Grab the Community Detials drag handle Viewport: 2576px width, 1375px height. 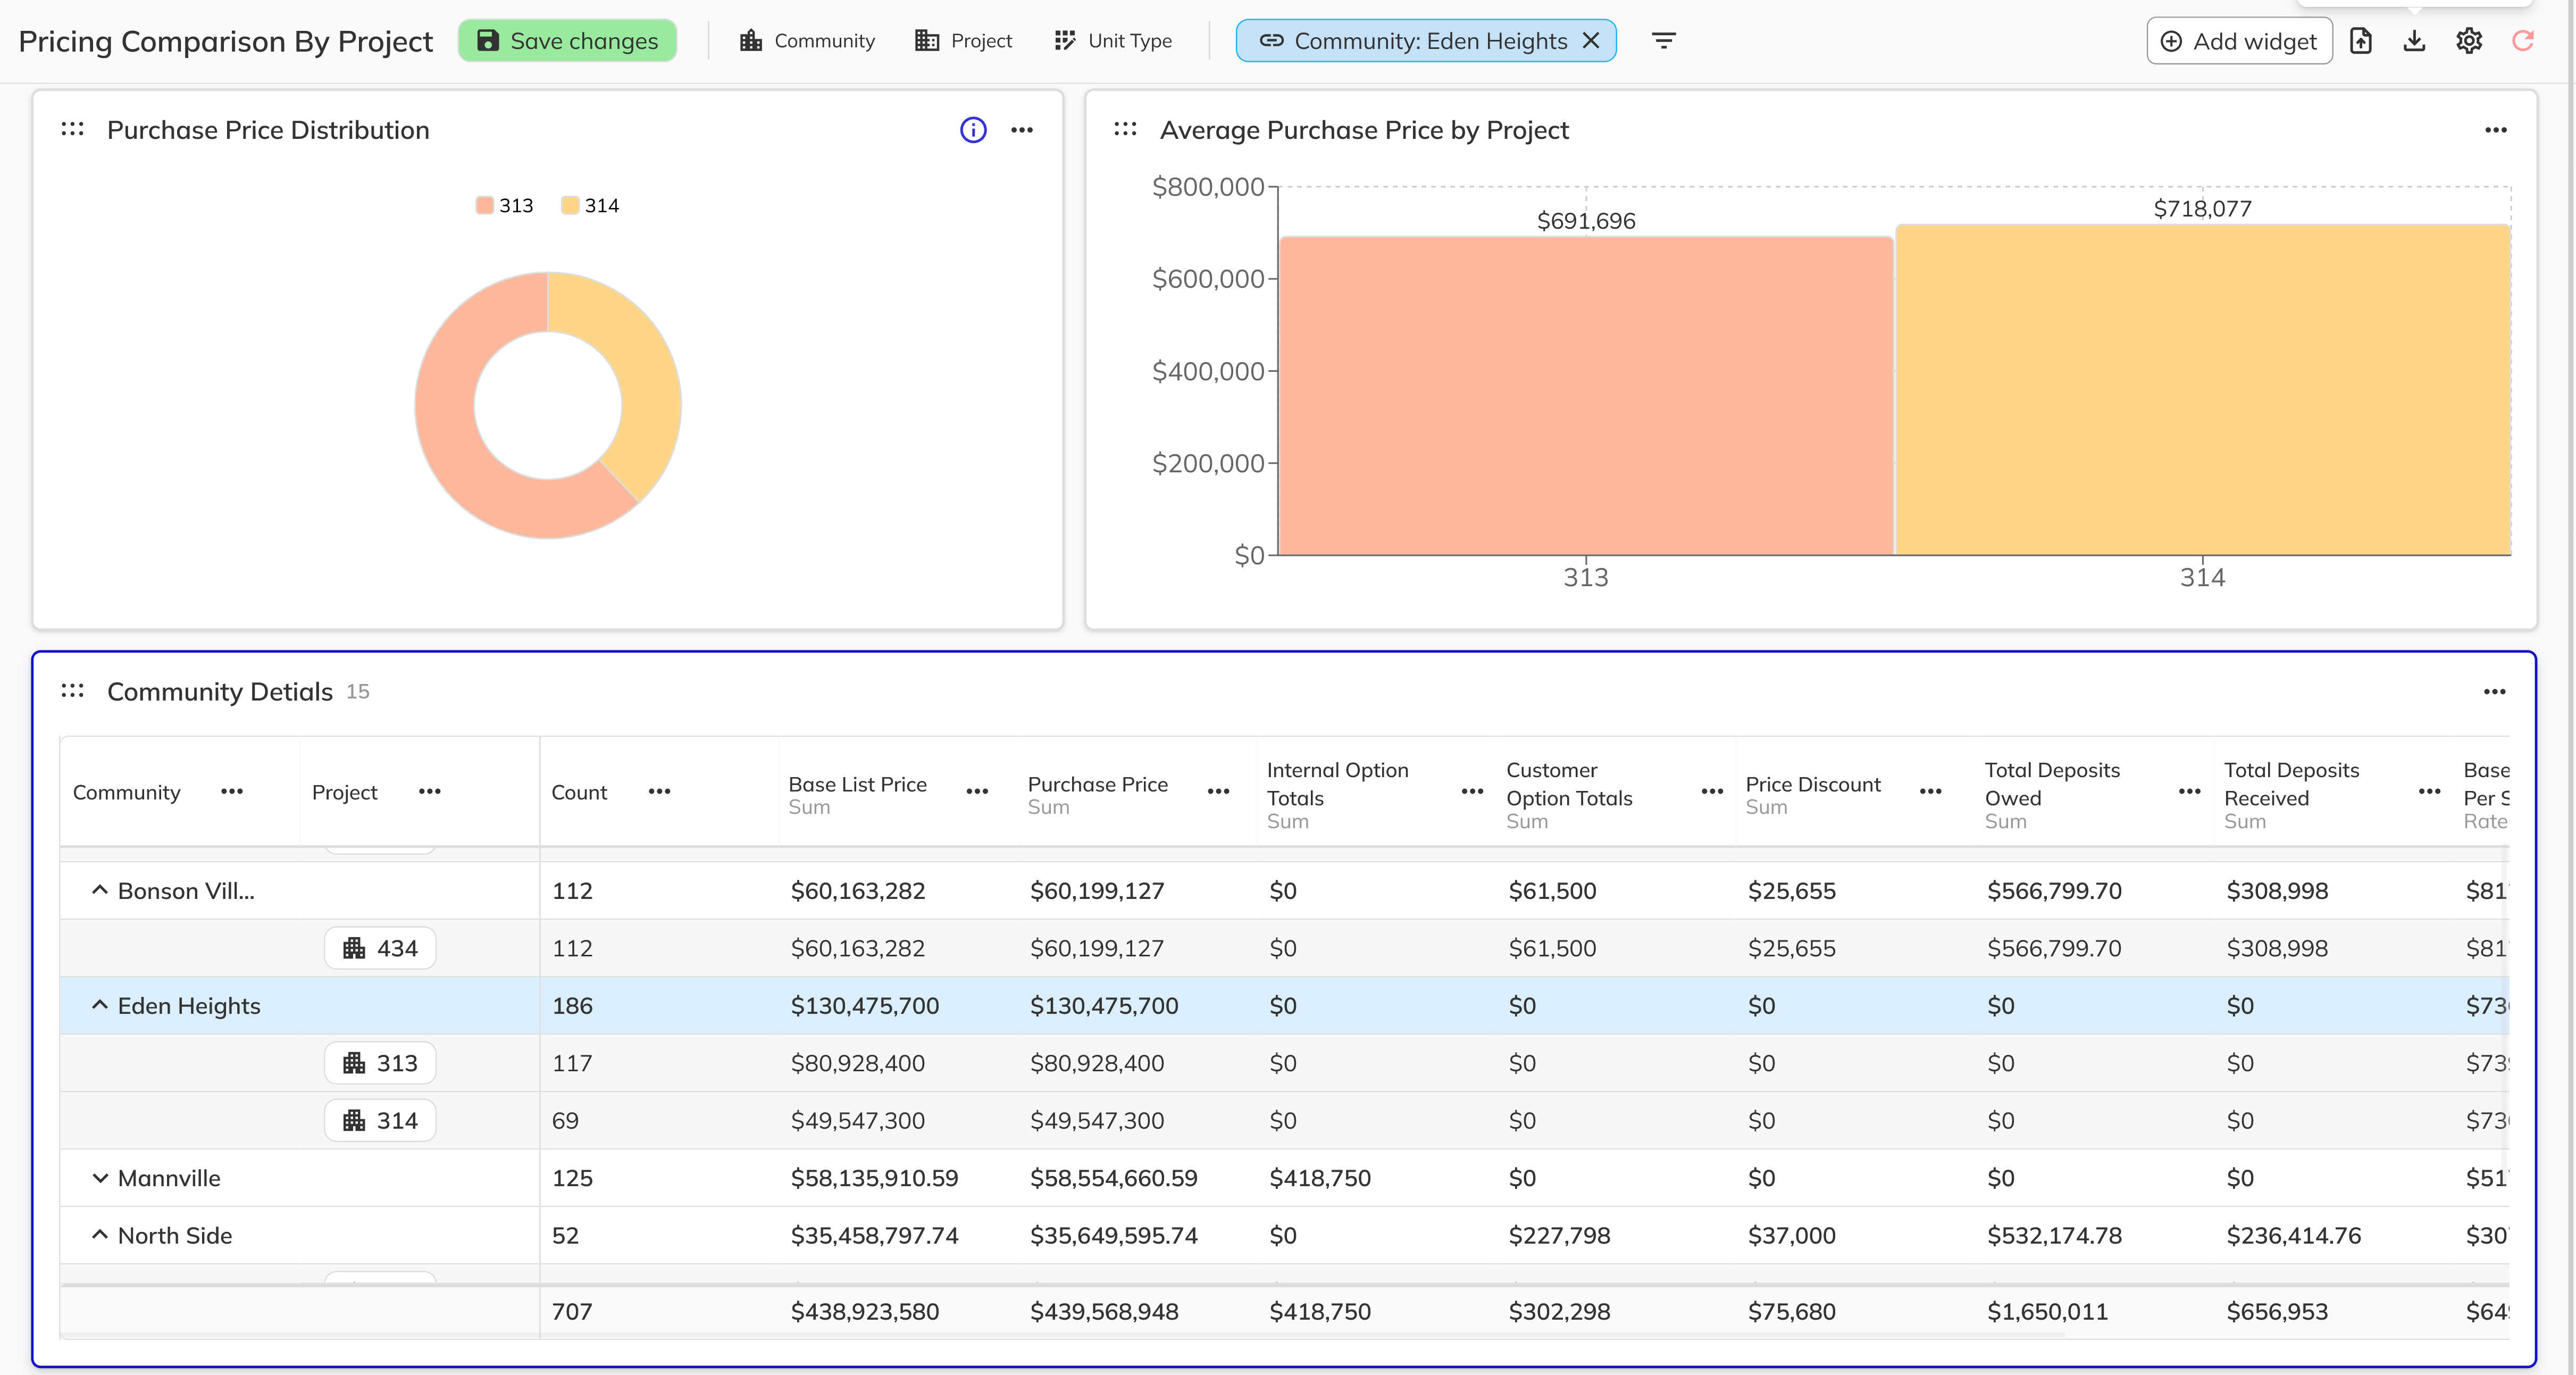[x=72, y=691]
